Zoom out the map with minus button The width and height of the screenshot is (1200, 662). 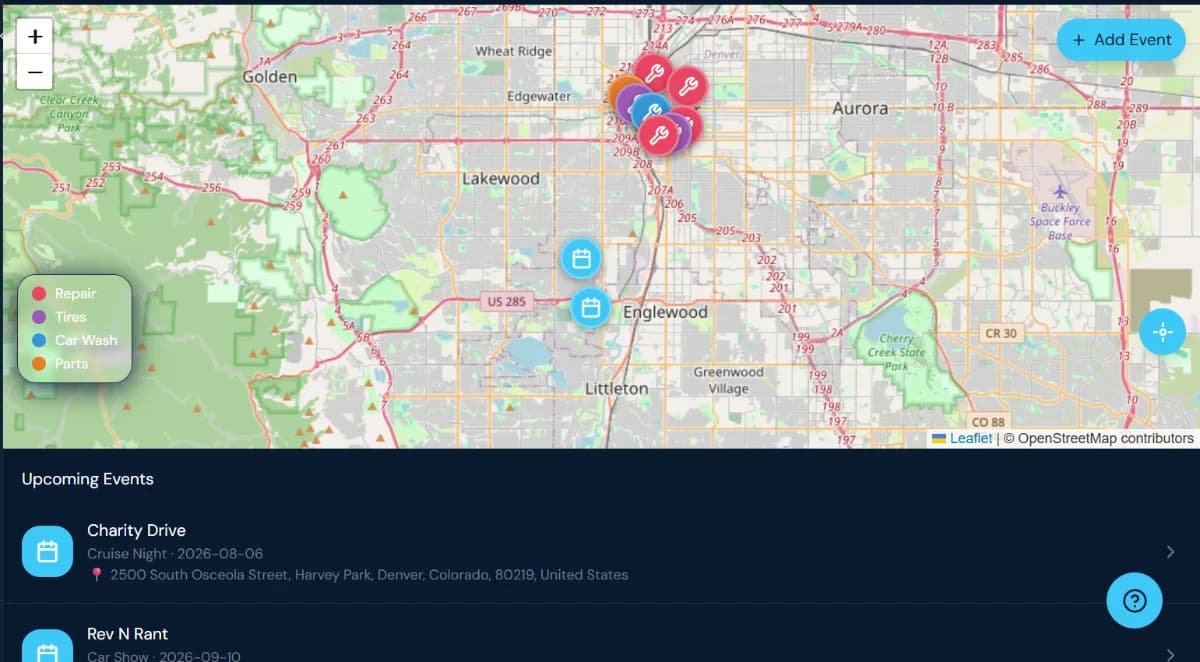(x=35, y=72)
